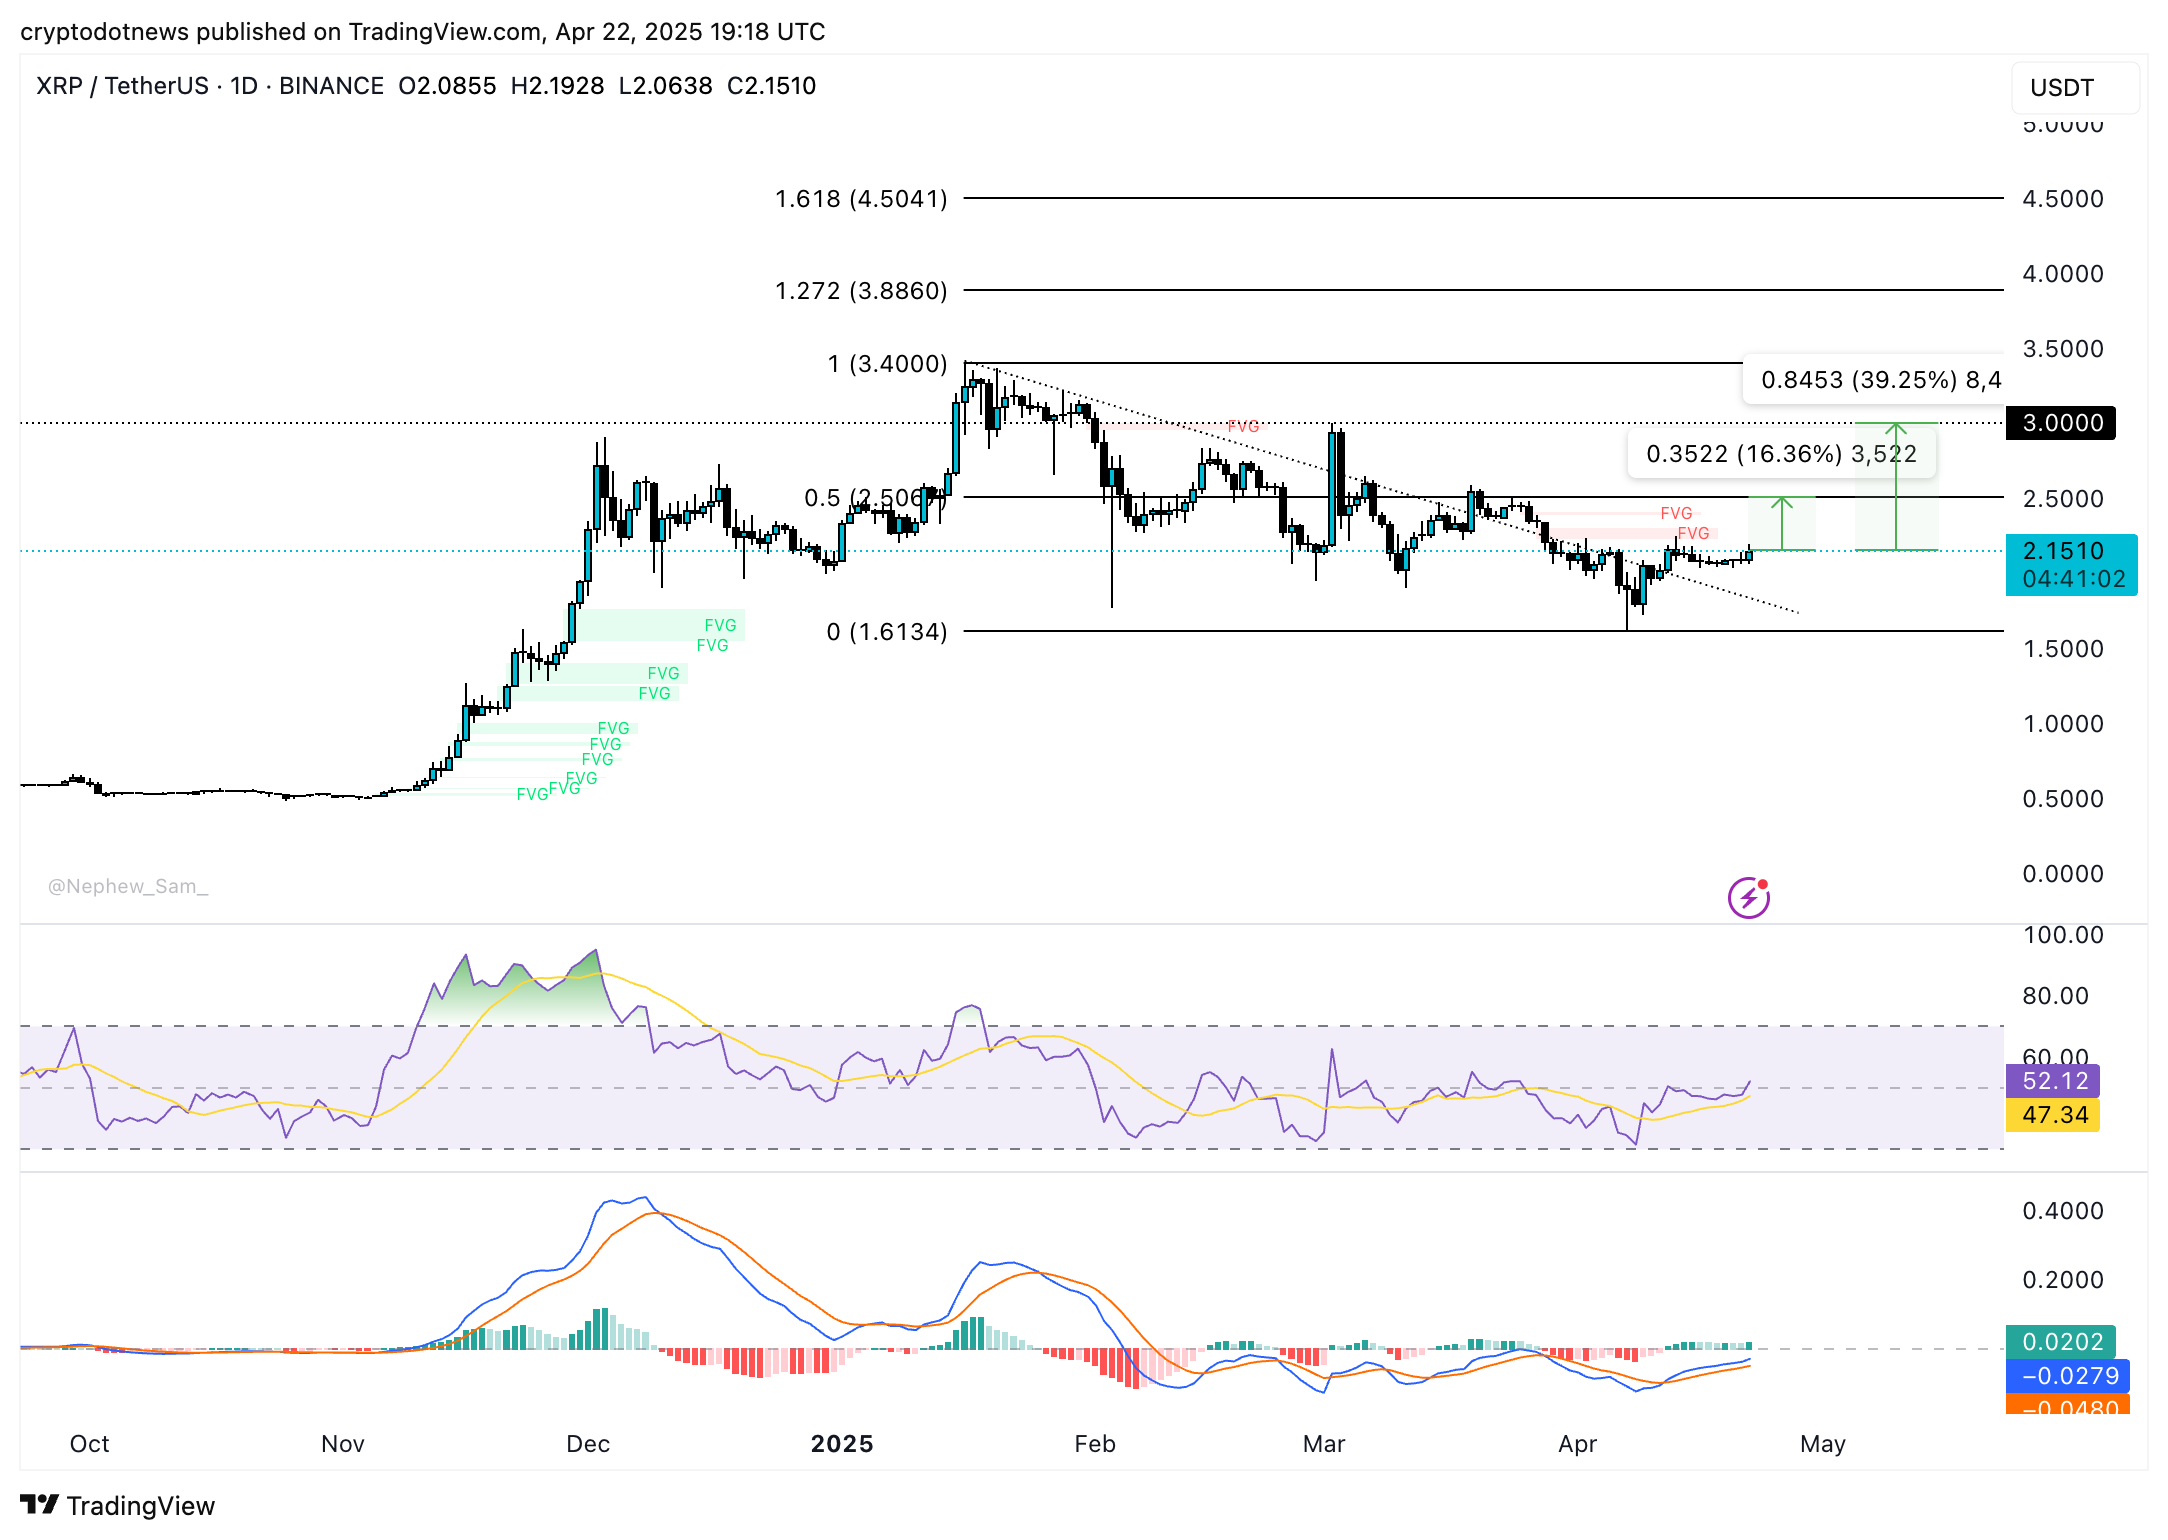This screenshot has width=2168, height=1540.
Task: Click the 2025 label on the date axis
Action: [841, 1443]
